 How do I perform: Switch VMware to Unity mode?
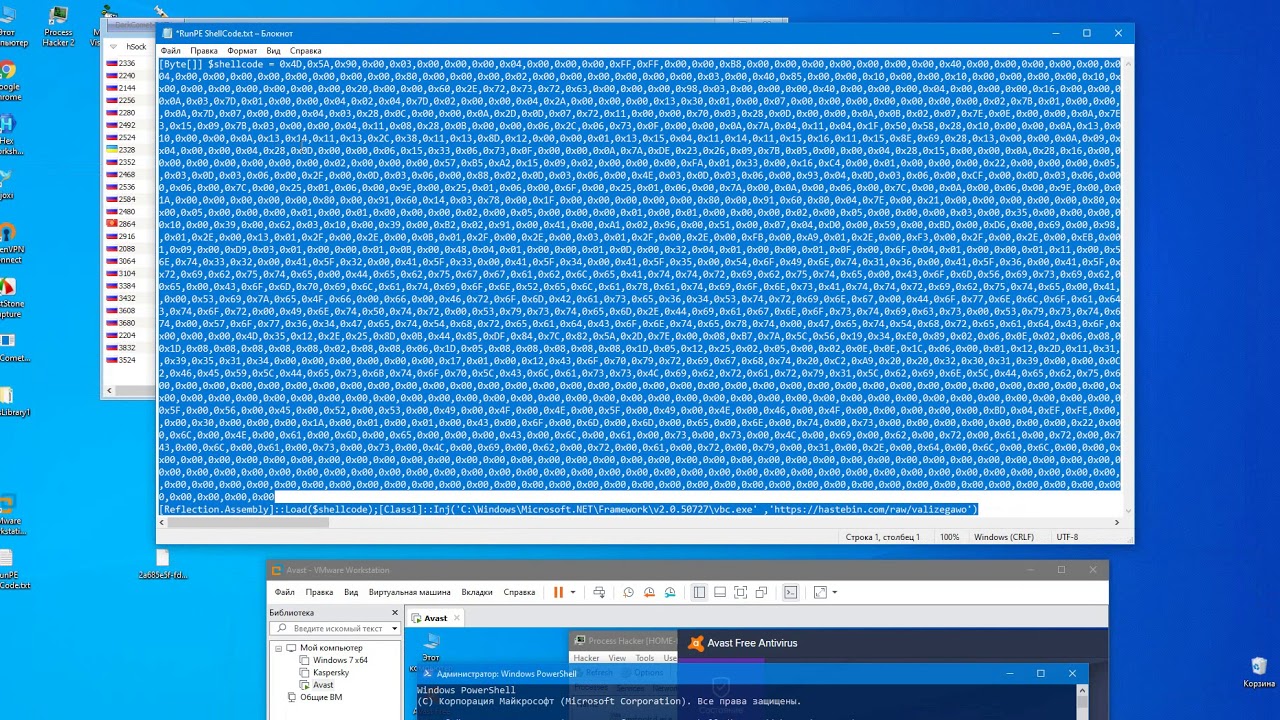761,592
